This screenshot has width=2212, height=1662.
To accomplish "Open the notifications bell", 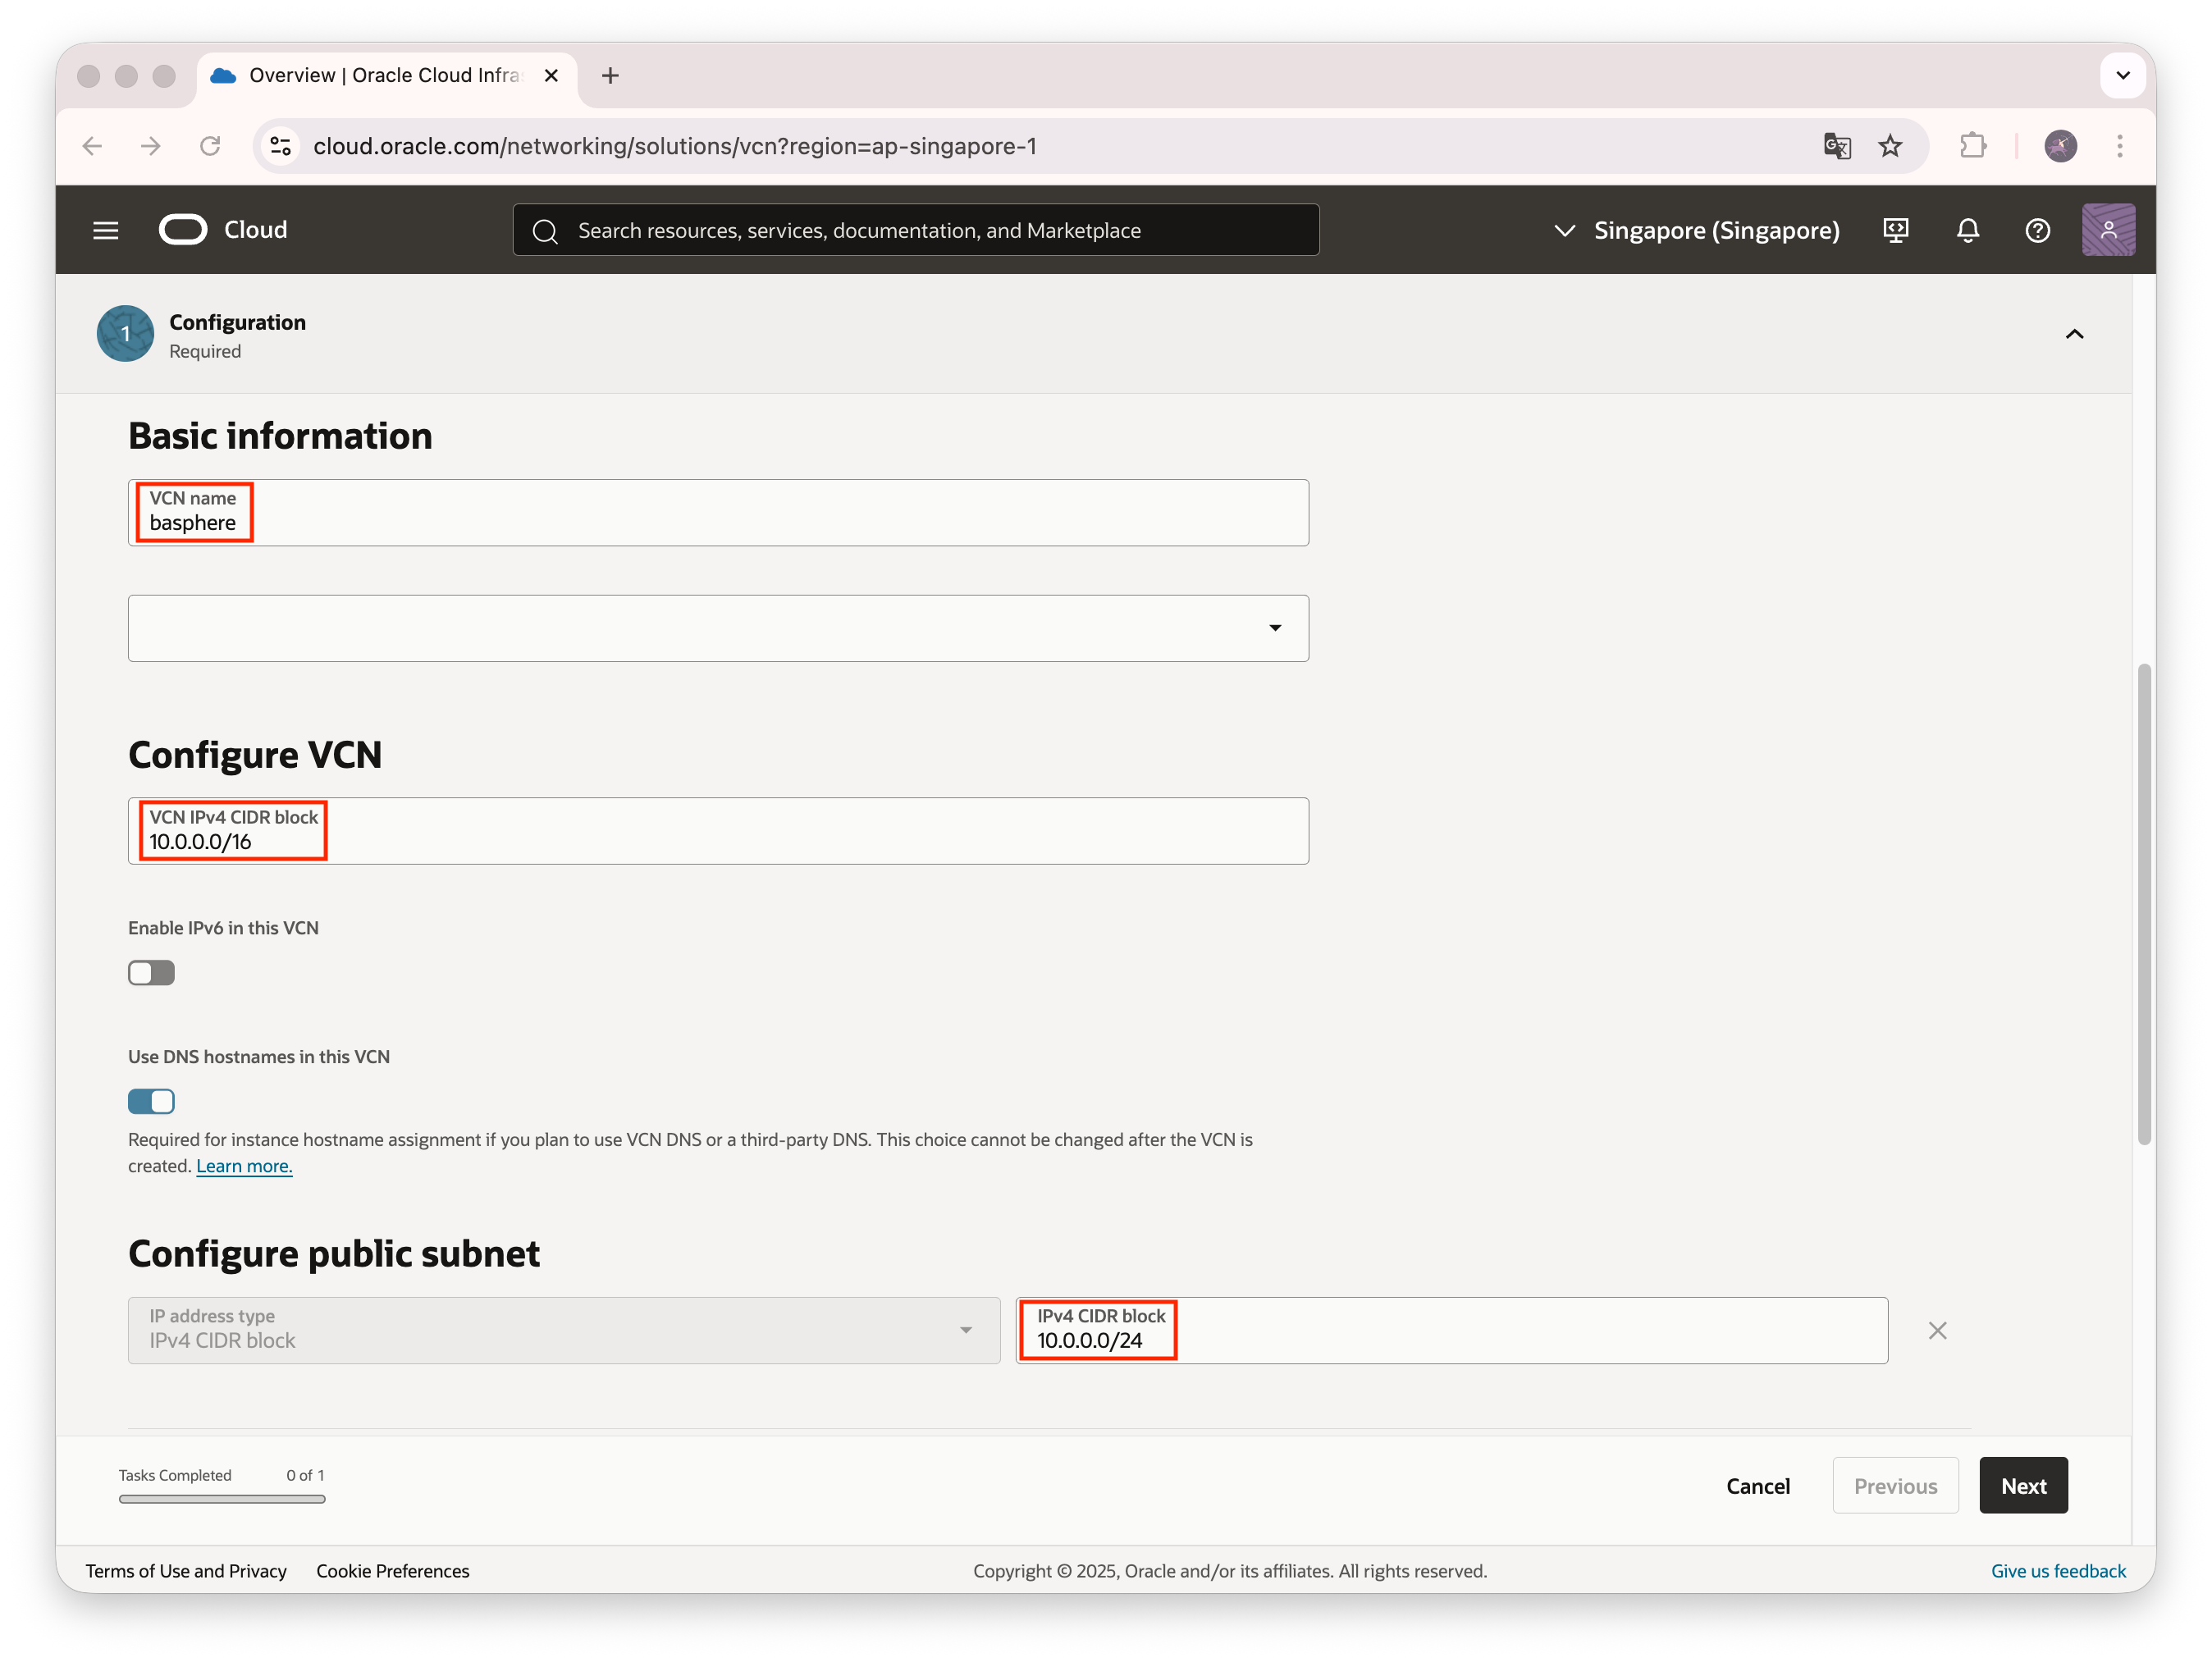I will click(1967, 230).
